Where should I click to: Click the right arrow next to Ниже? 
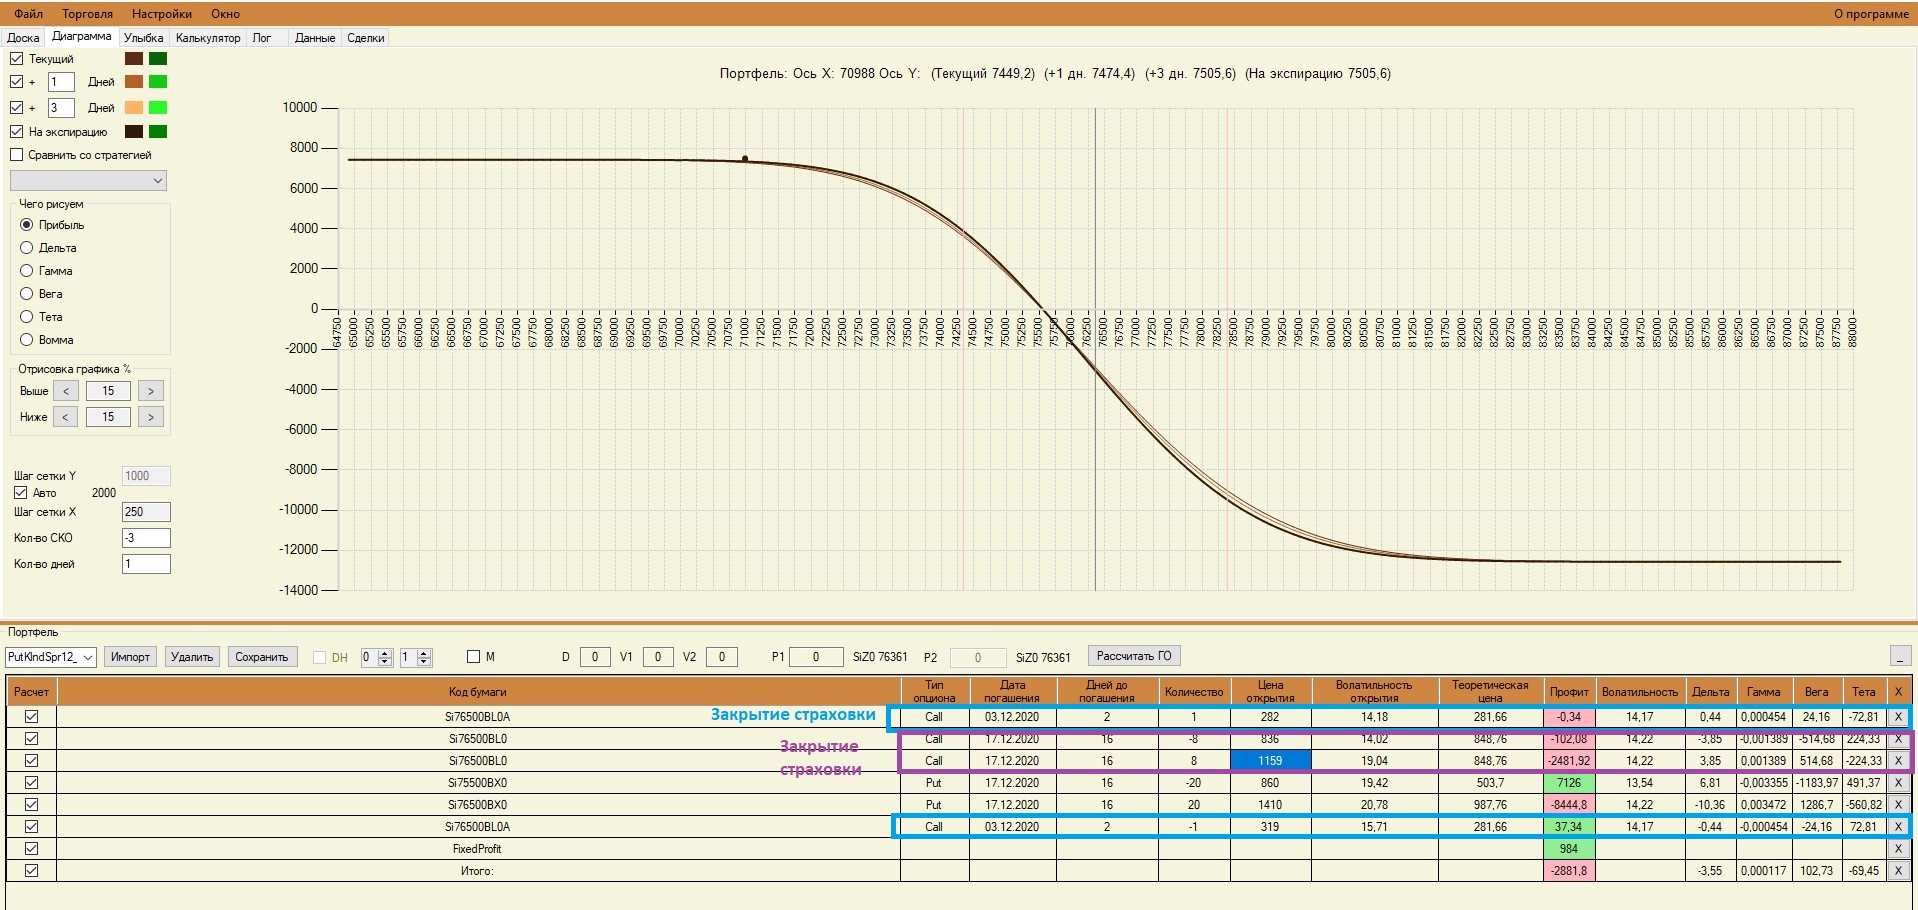[151, 417]
